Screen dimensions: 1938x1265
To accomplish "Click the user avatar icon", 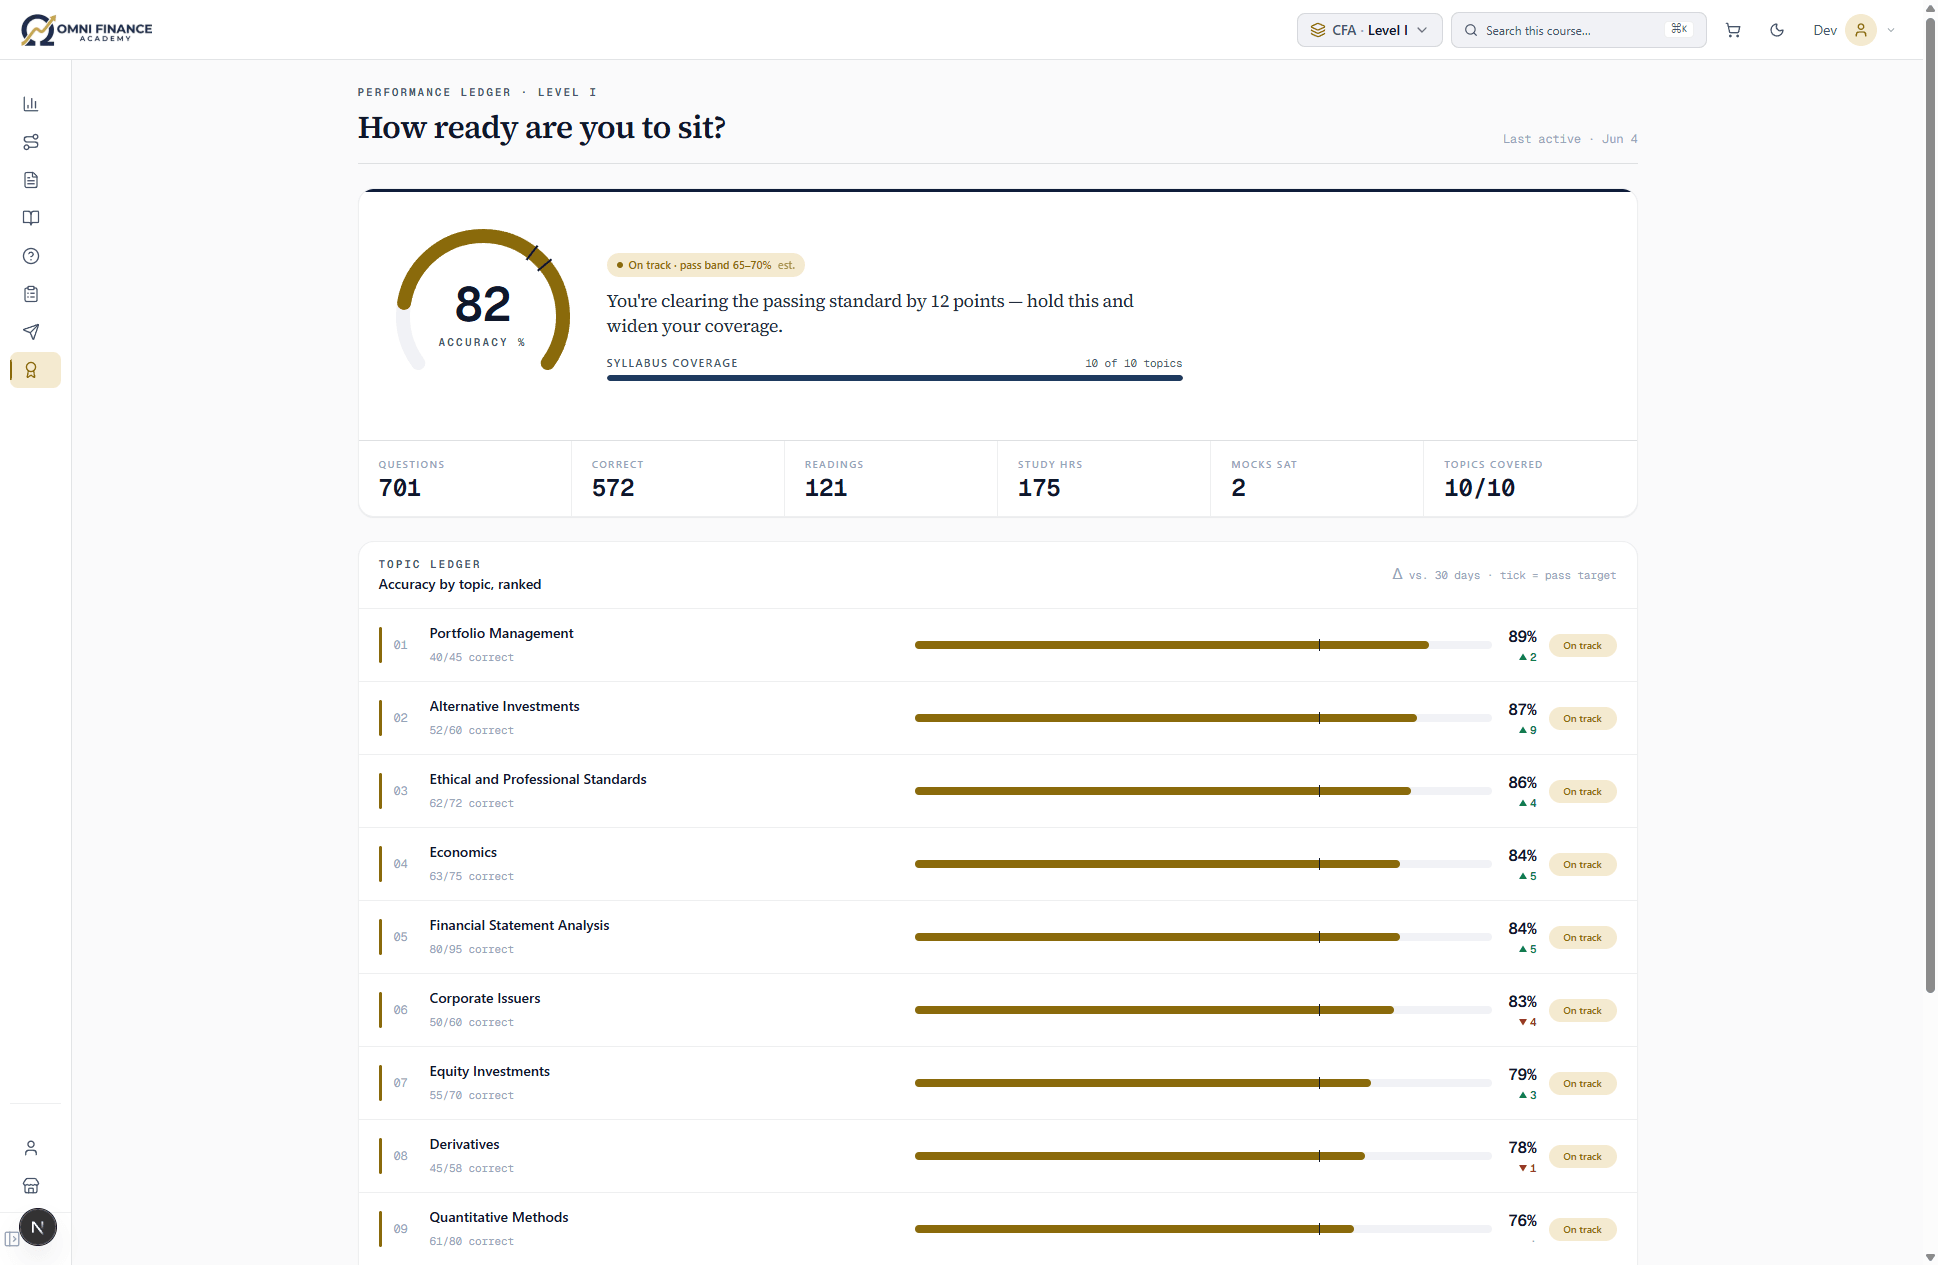I will click(x=1861, y=30).
